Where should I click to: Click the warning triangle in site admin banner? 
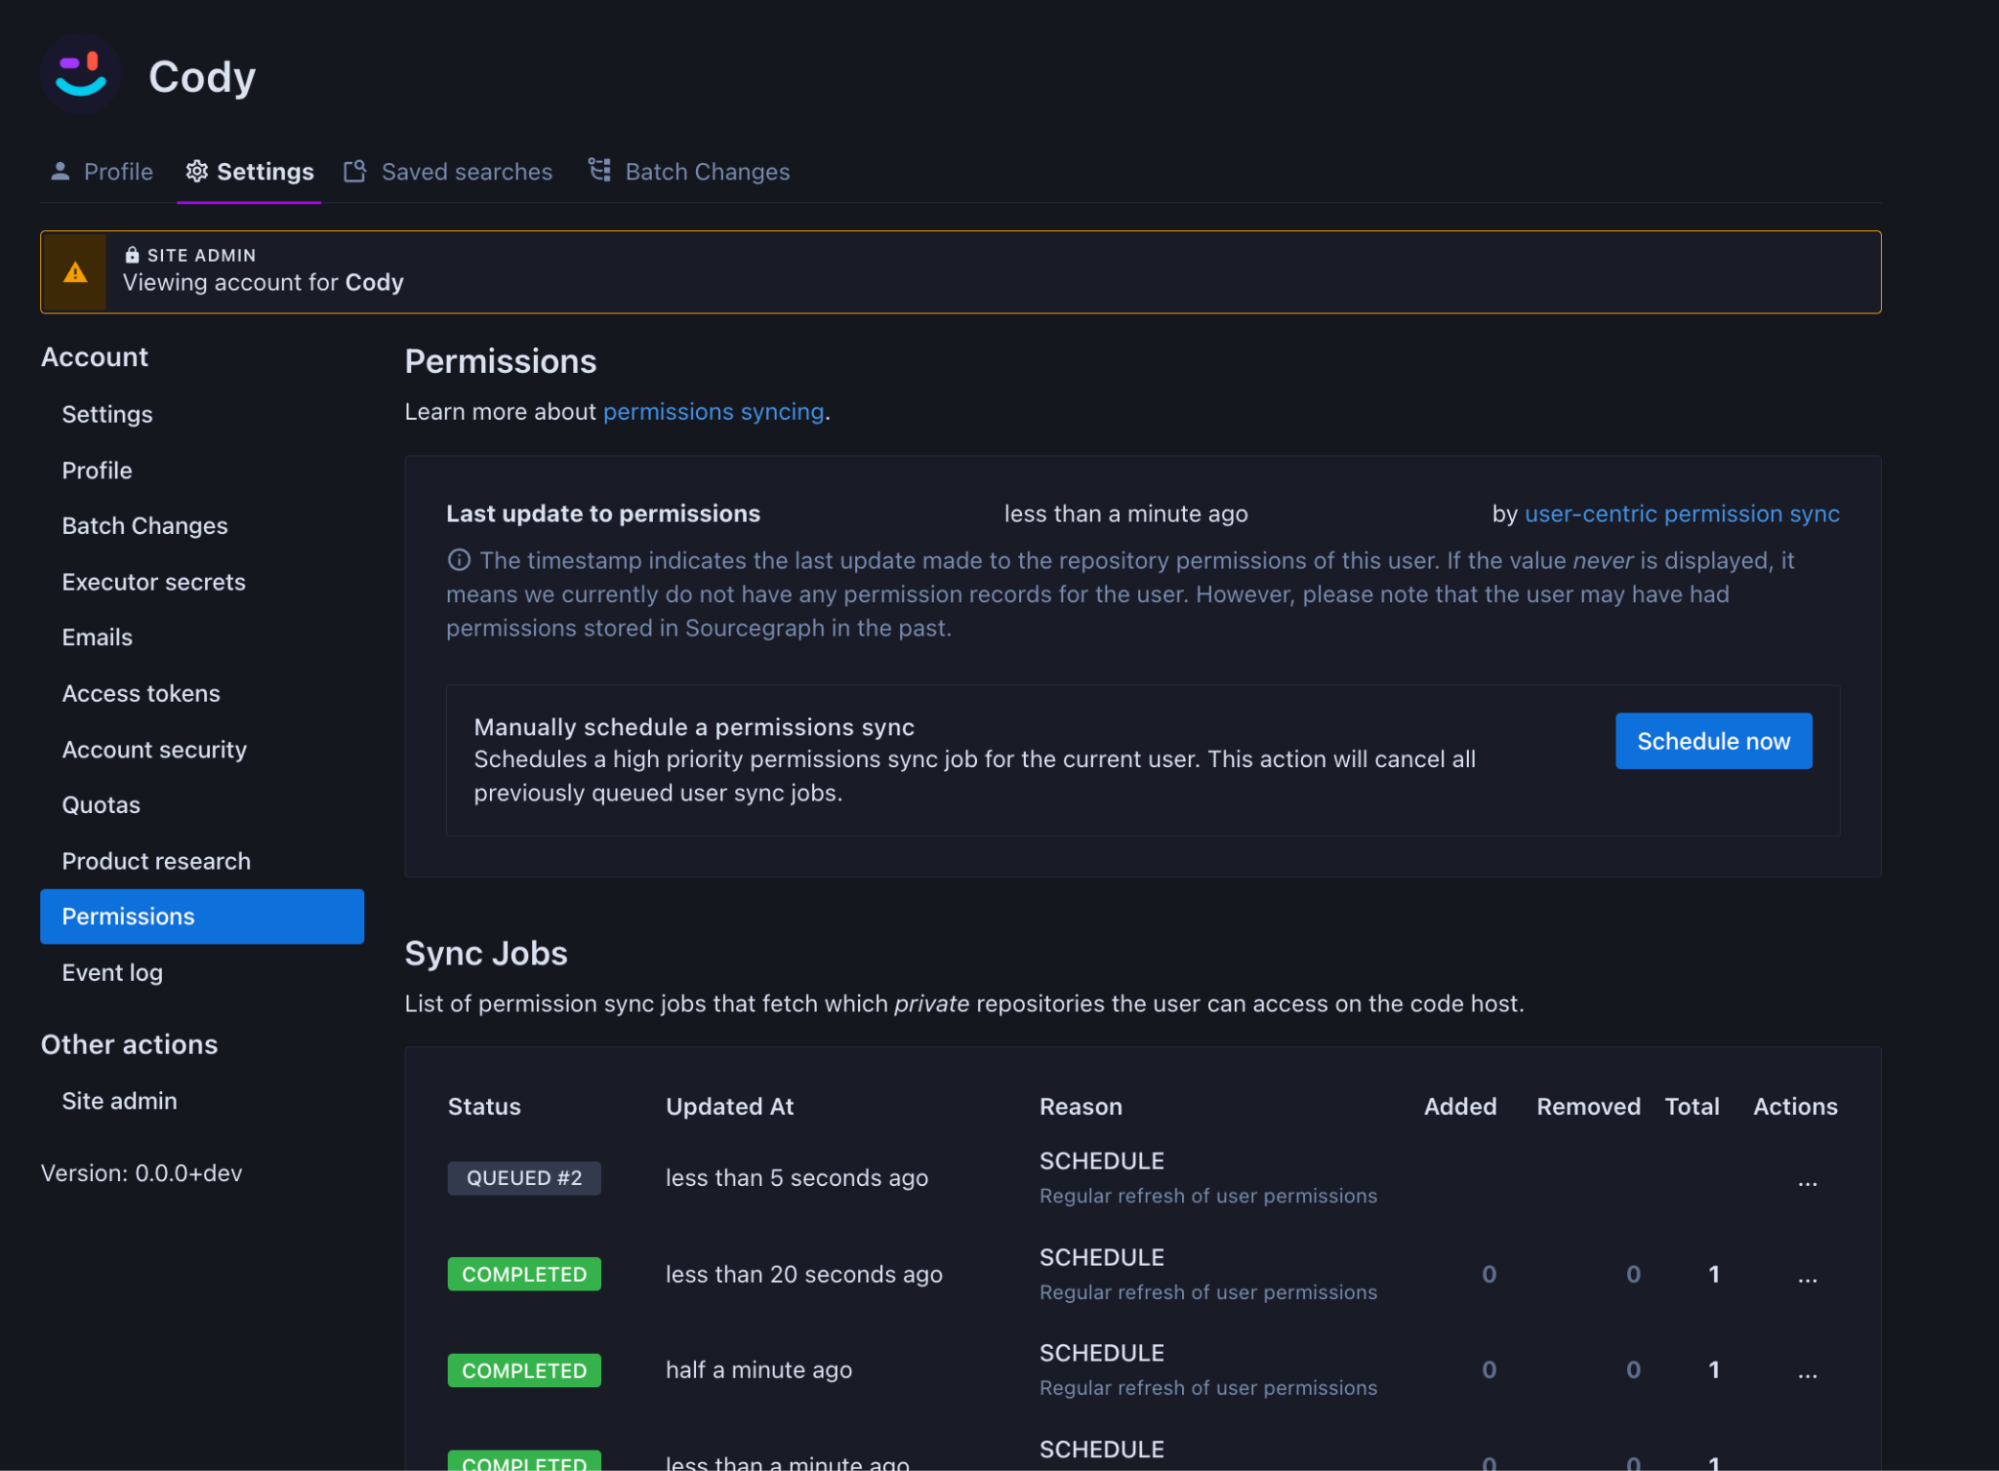click(x=75, y=272)
